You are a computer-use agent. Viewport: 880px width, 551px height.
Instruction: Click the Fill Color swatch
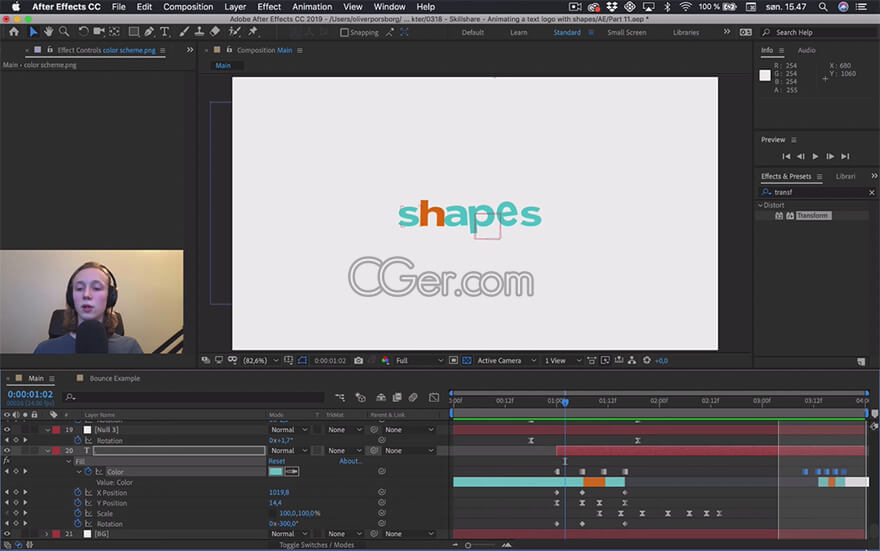[x=276, y=471]
